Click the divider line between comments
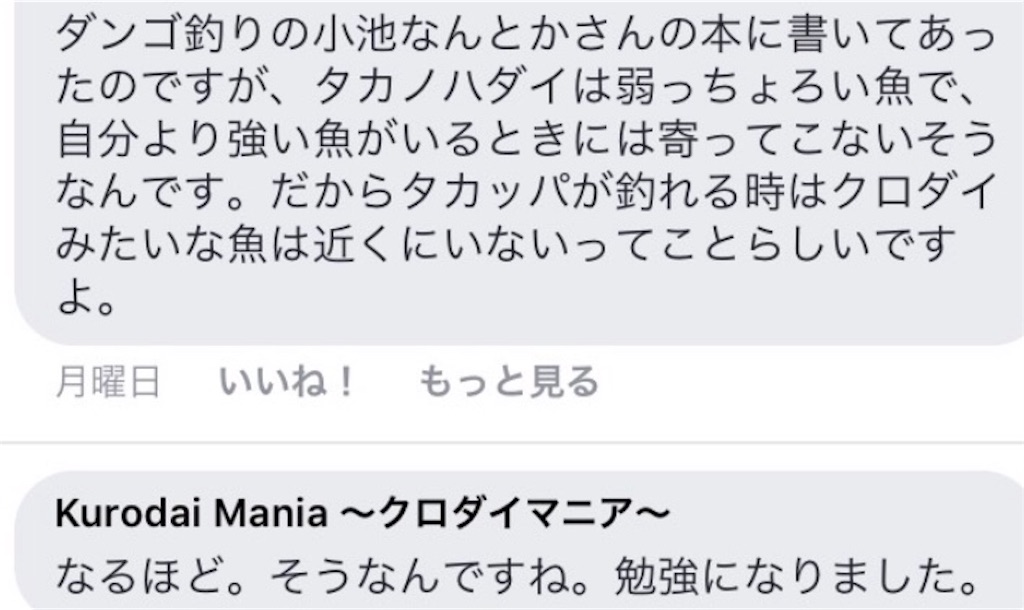1024x610 pixels. point(512,443)
